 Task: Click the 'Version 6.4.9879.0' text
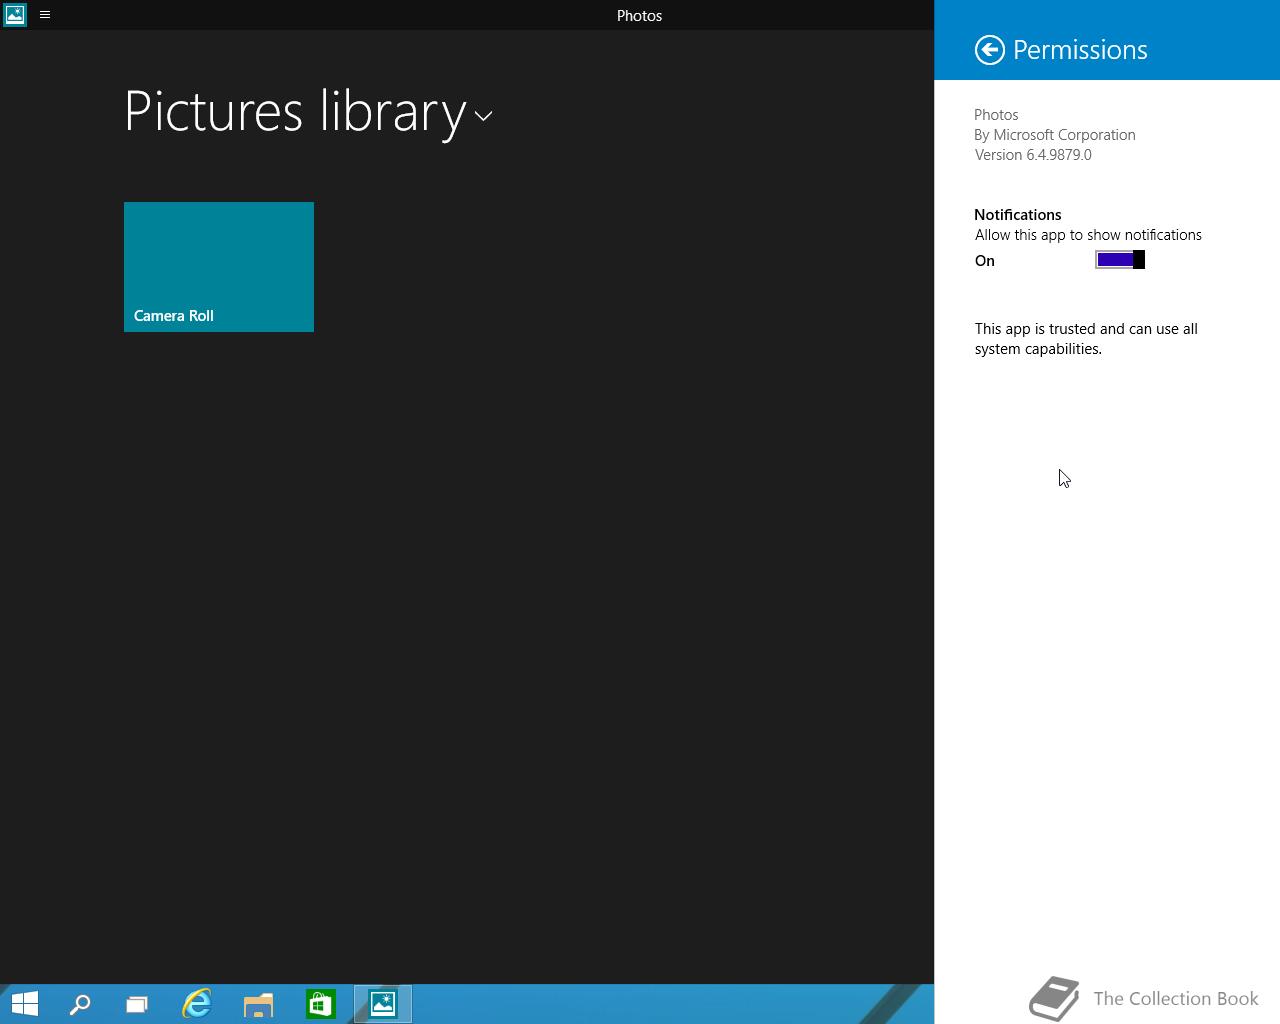(x=1033, y=155)
